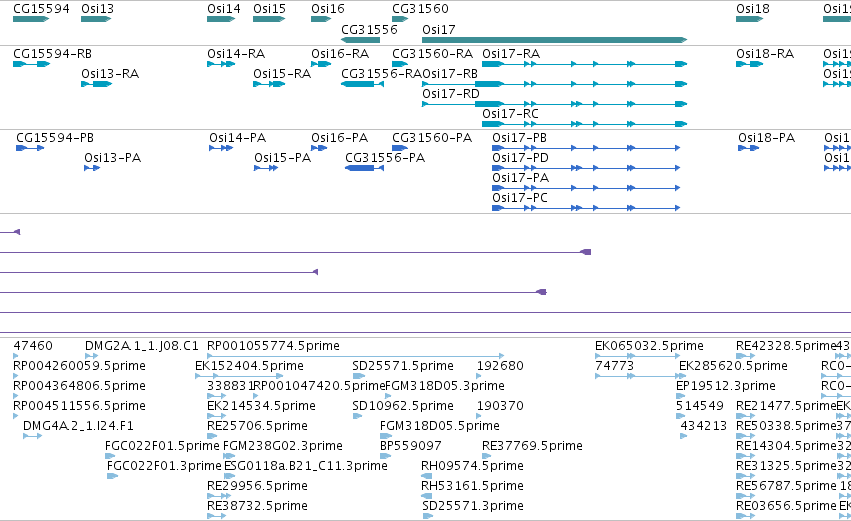This screenshot has width=851, height=521.
Task: Select the Osi18 gene label
Action: (753, 9)
